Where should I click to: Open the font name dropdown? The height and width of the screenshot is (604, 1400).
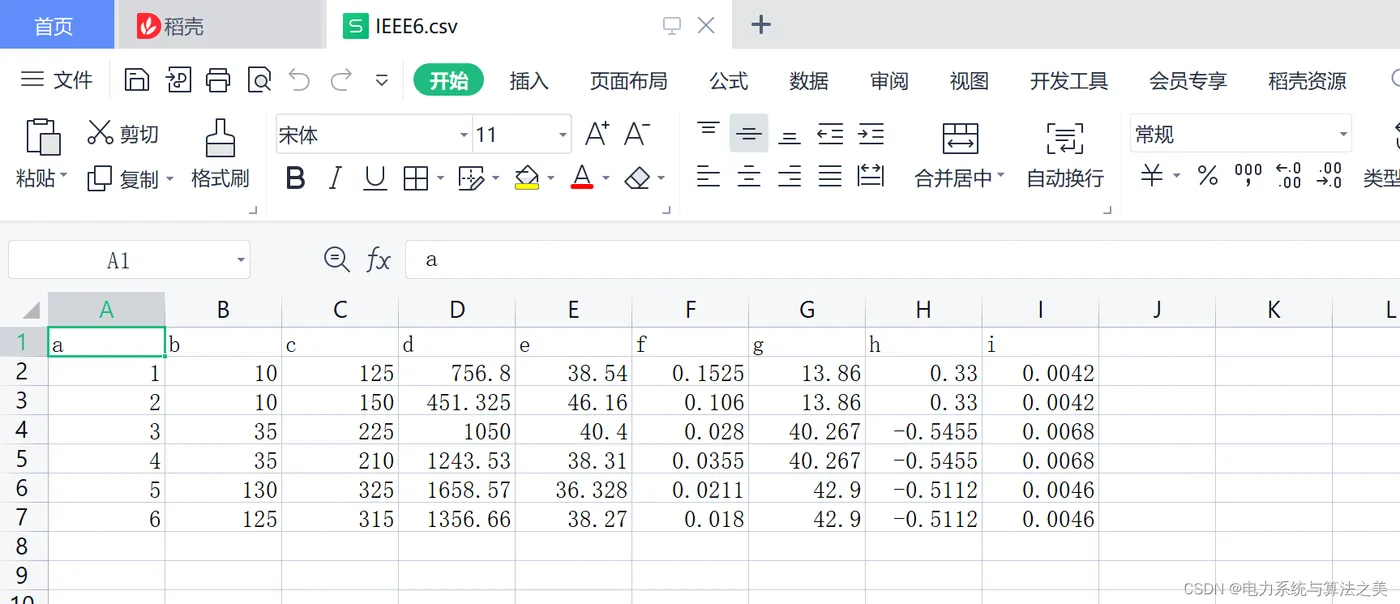(x=464, y=135)
